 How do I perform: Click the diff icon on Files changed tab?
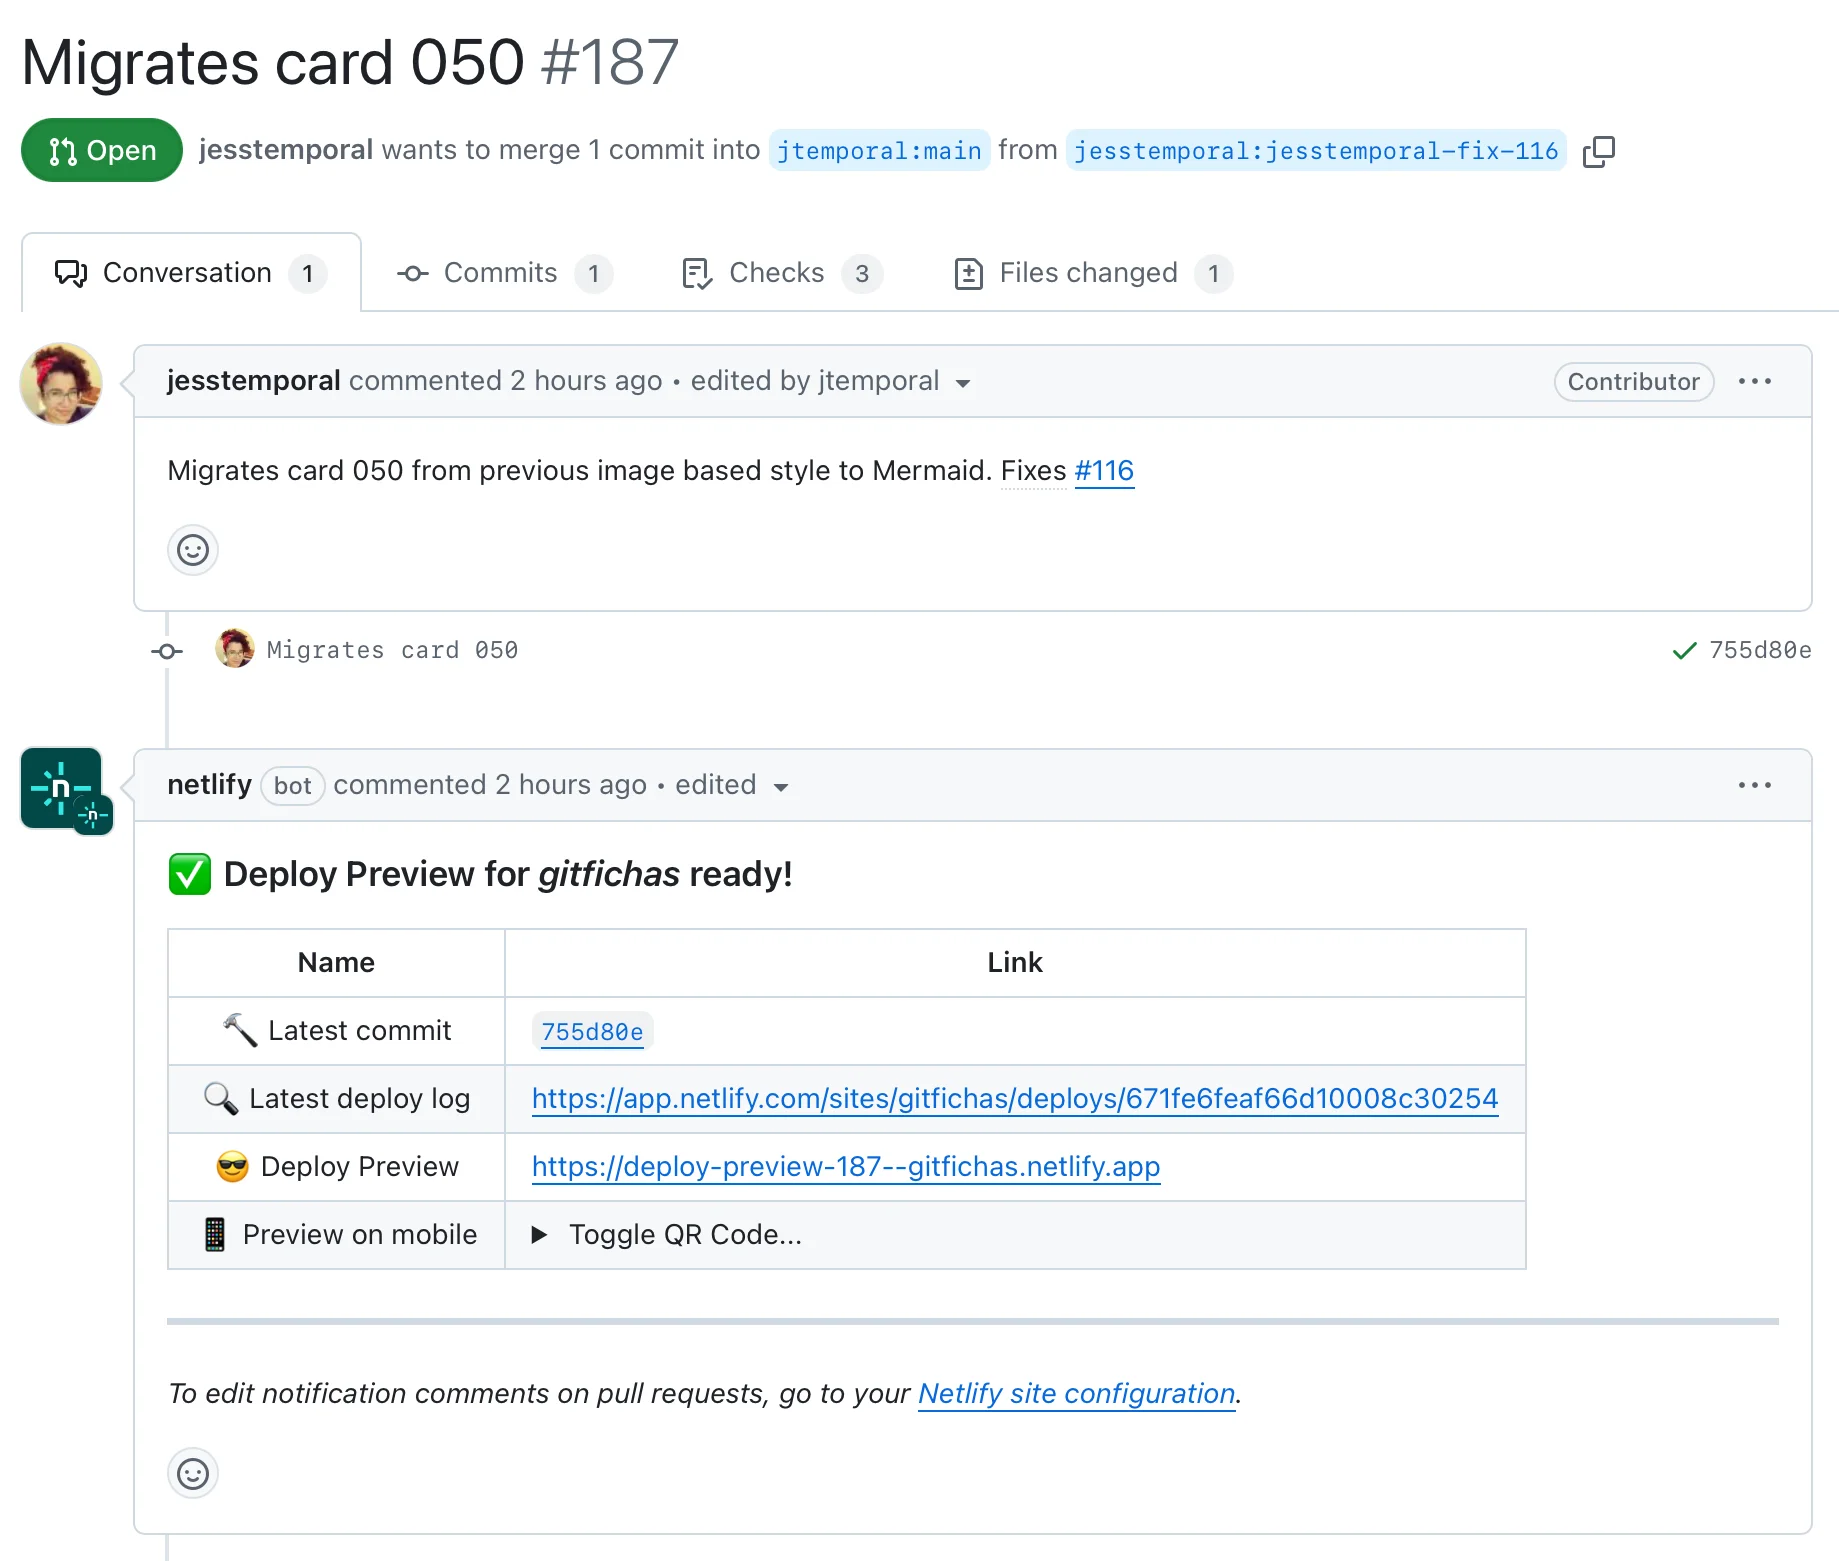coord(967,272)
